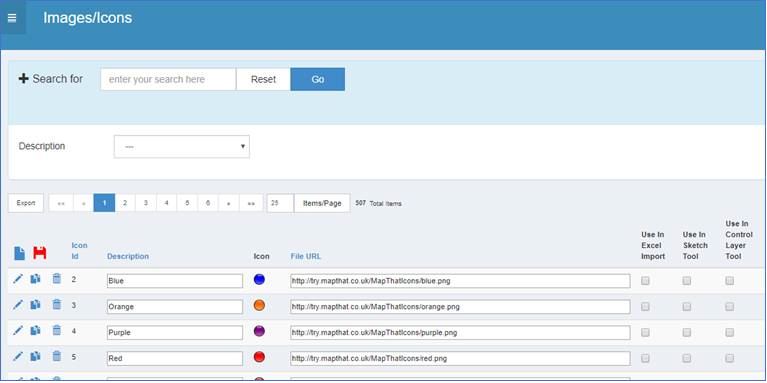Image resolution: width=767 pixels, height=383 pixels.
Task: Sort by File URL column header
Action: (306, 256)
